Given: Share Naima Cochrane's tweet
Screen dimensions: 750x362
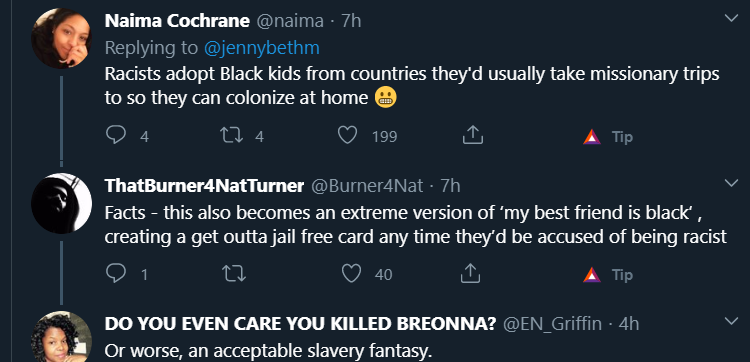Looking at the screenshot, I should [x=473, y=135].
